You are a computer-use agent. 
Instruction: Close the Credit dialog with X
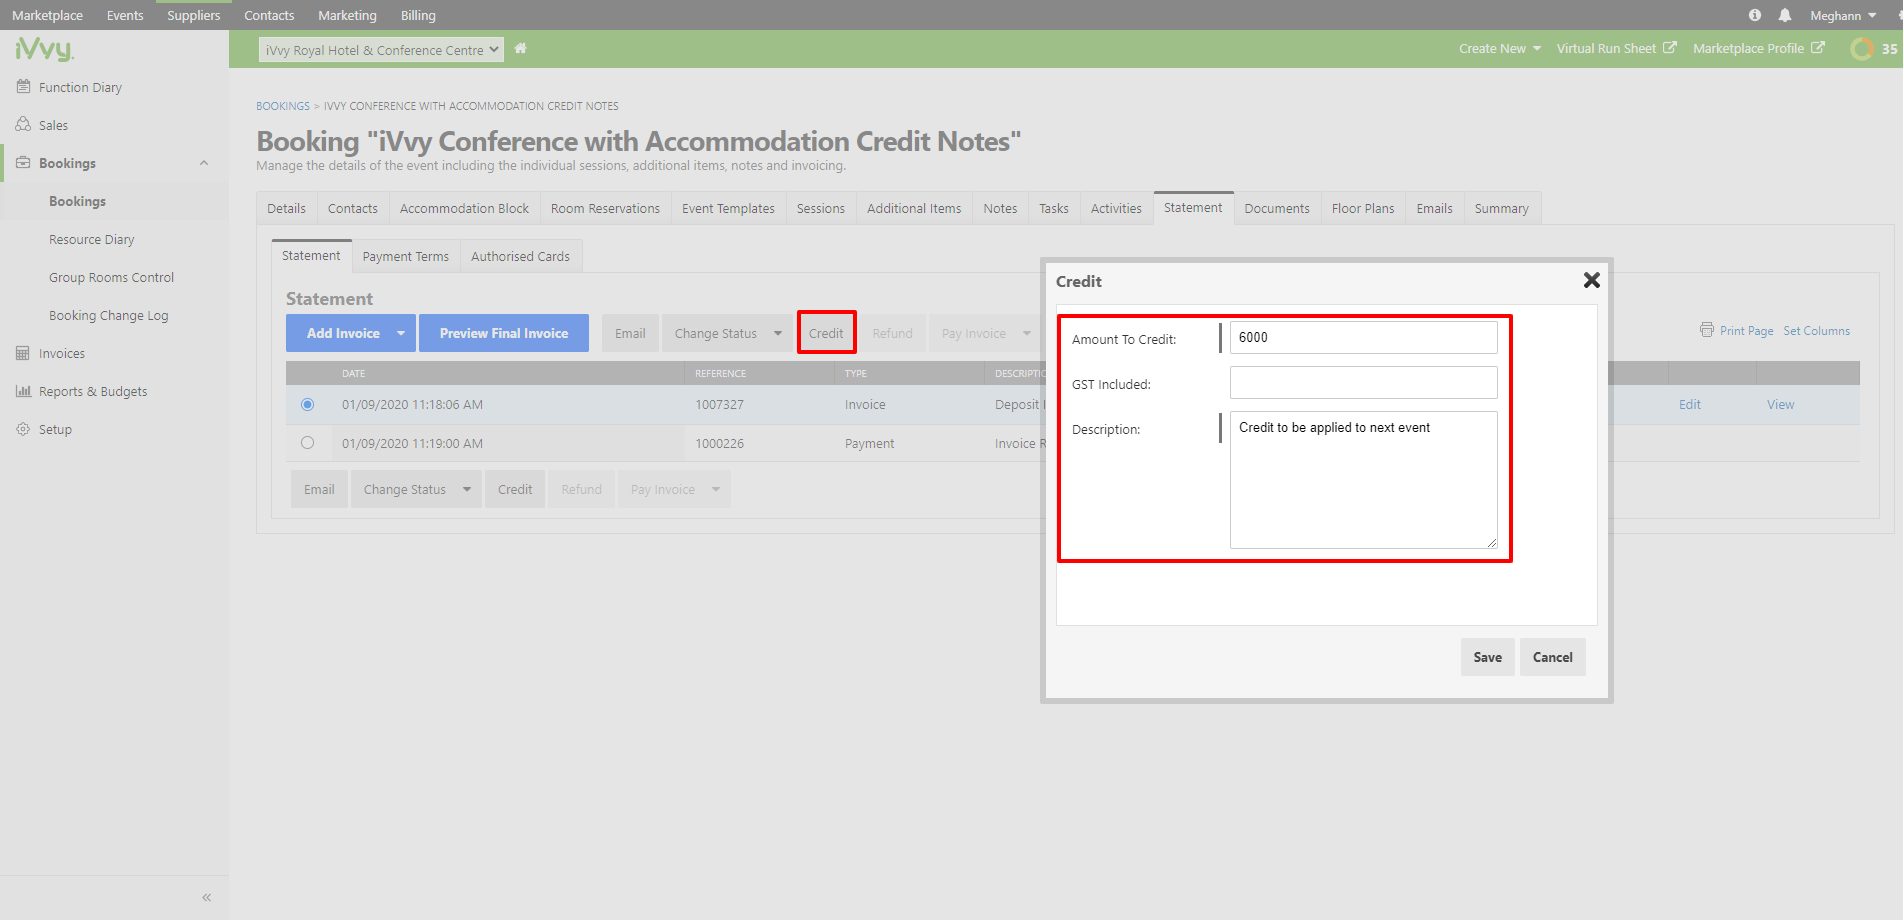(x=1592, y=281)
